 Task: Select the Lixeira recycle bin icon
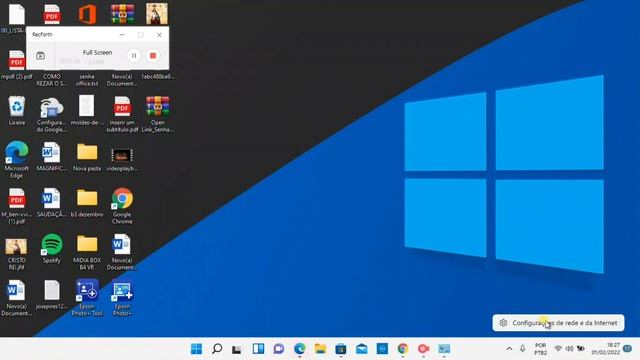click(x=17, y=110)
